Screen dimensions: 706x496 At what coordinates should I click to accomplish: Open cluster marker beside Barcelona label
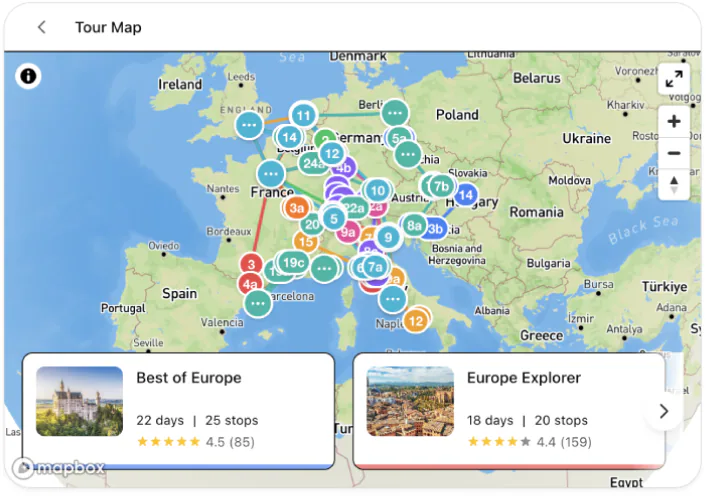point(258,303)
